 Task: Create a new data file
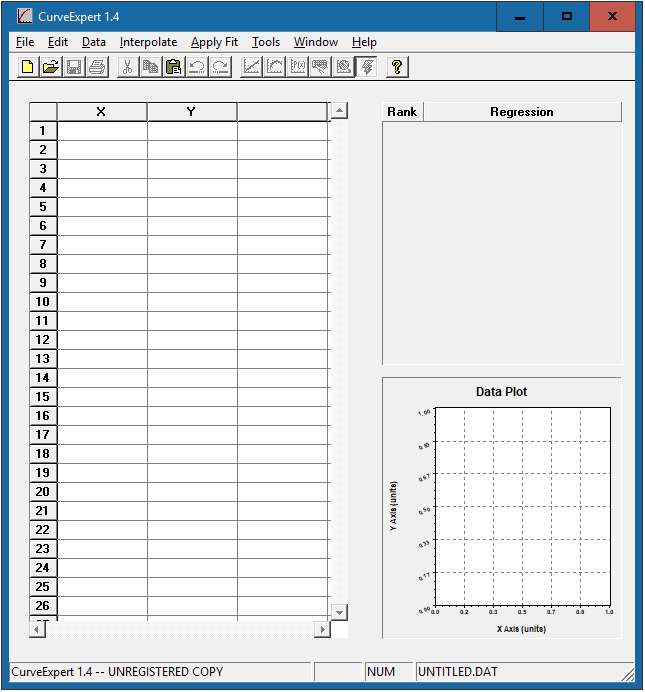[28, 67]
